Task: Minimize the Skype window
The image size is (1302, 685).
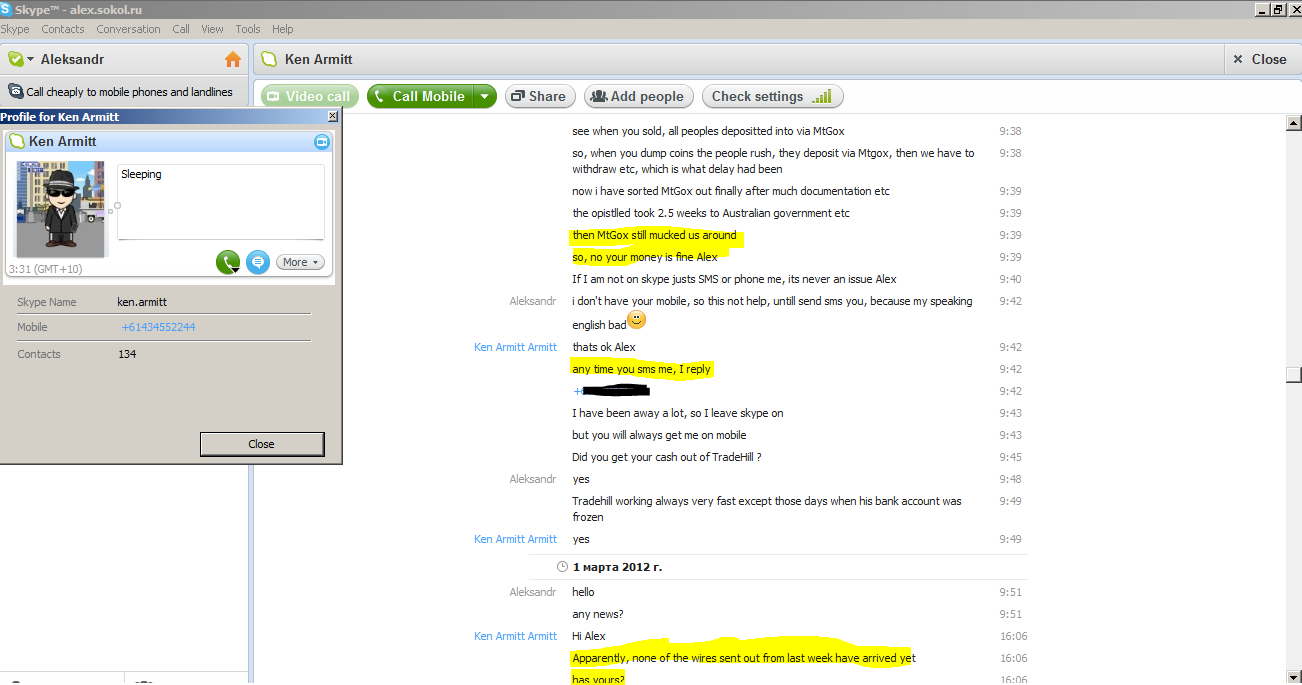Action: point(1262,9)
